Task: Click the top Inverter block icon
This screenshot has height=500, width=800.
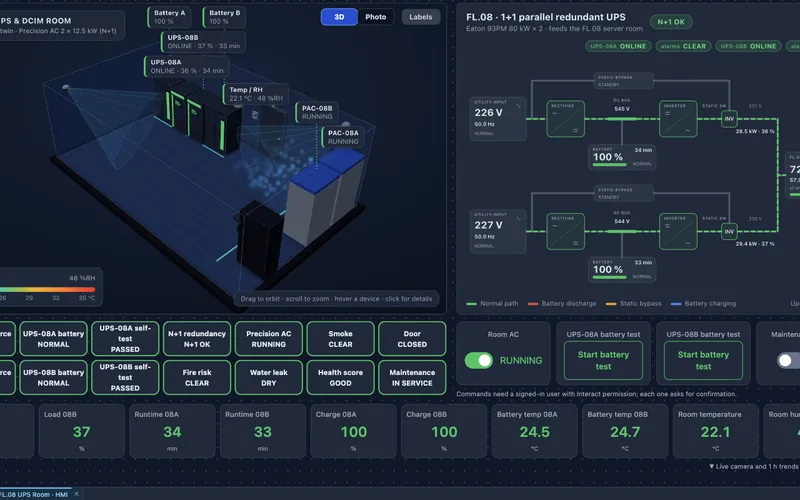Action: point(678,119)
